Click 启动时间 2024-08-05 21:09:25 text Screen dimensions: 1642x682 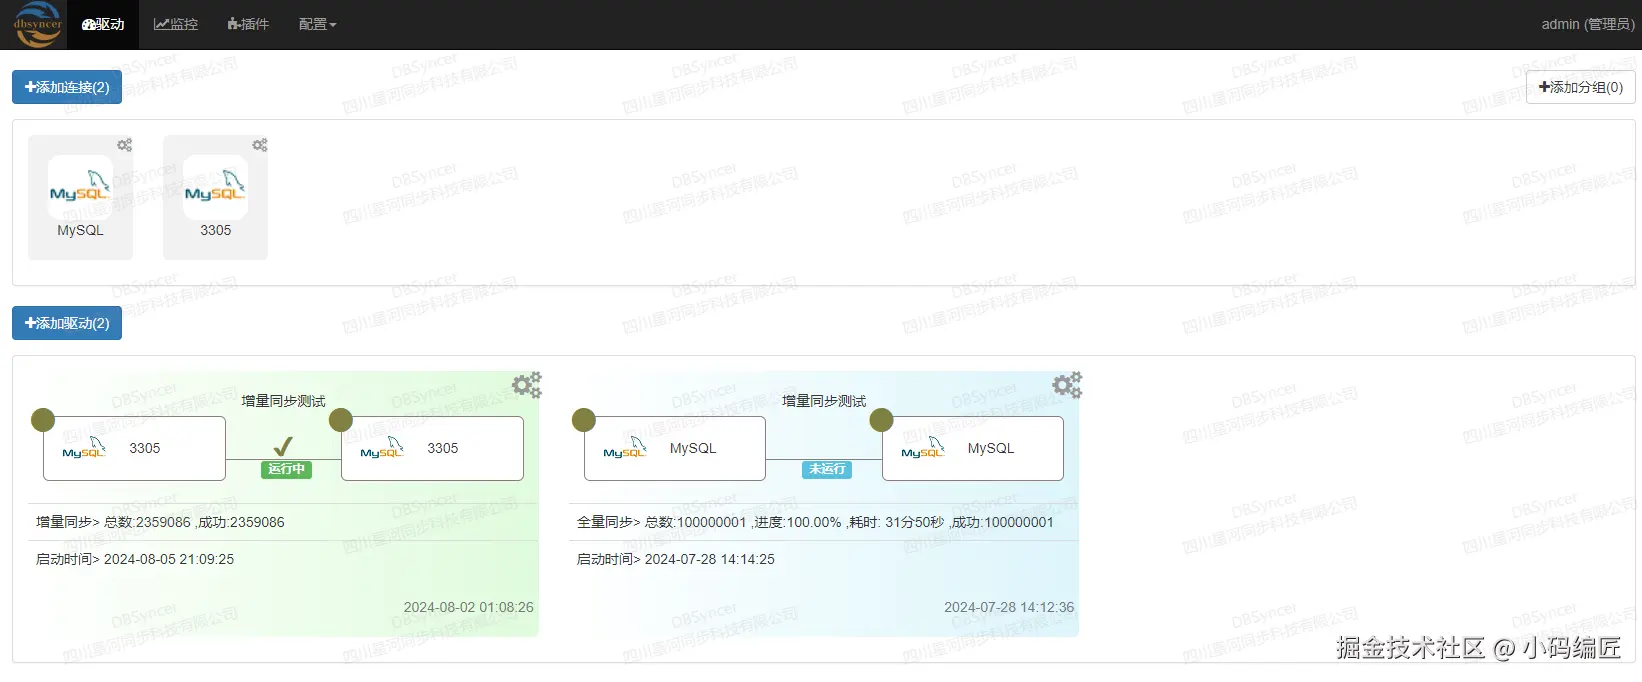(x=135, y=559)
